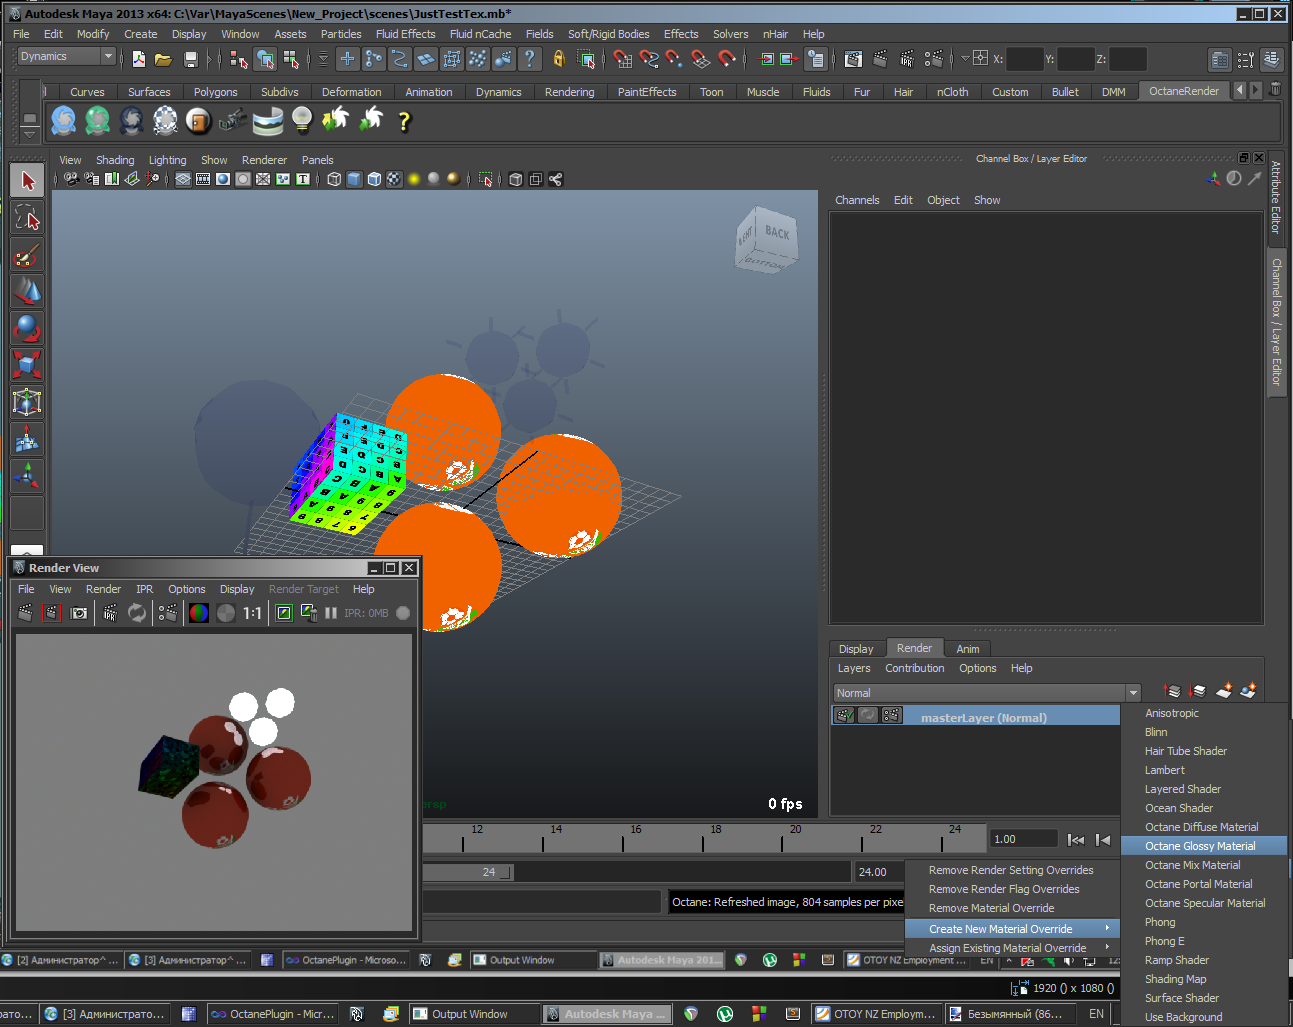Keep image in Render View
1293x1027 pixels.
[284, 613]
